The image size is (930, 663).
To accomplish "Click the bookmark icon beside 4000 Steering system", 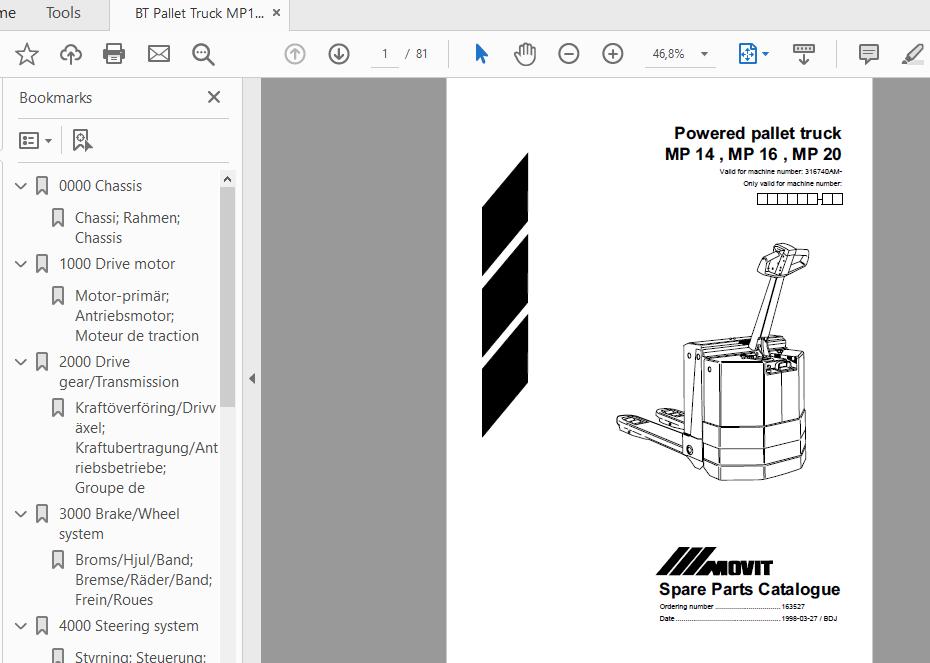I will (x=42, y=626).
